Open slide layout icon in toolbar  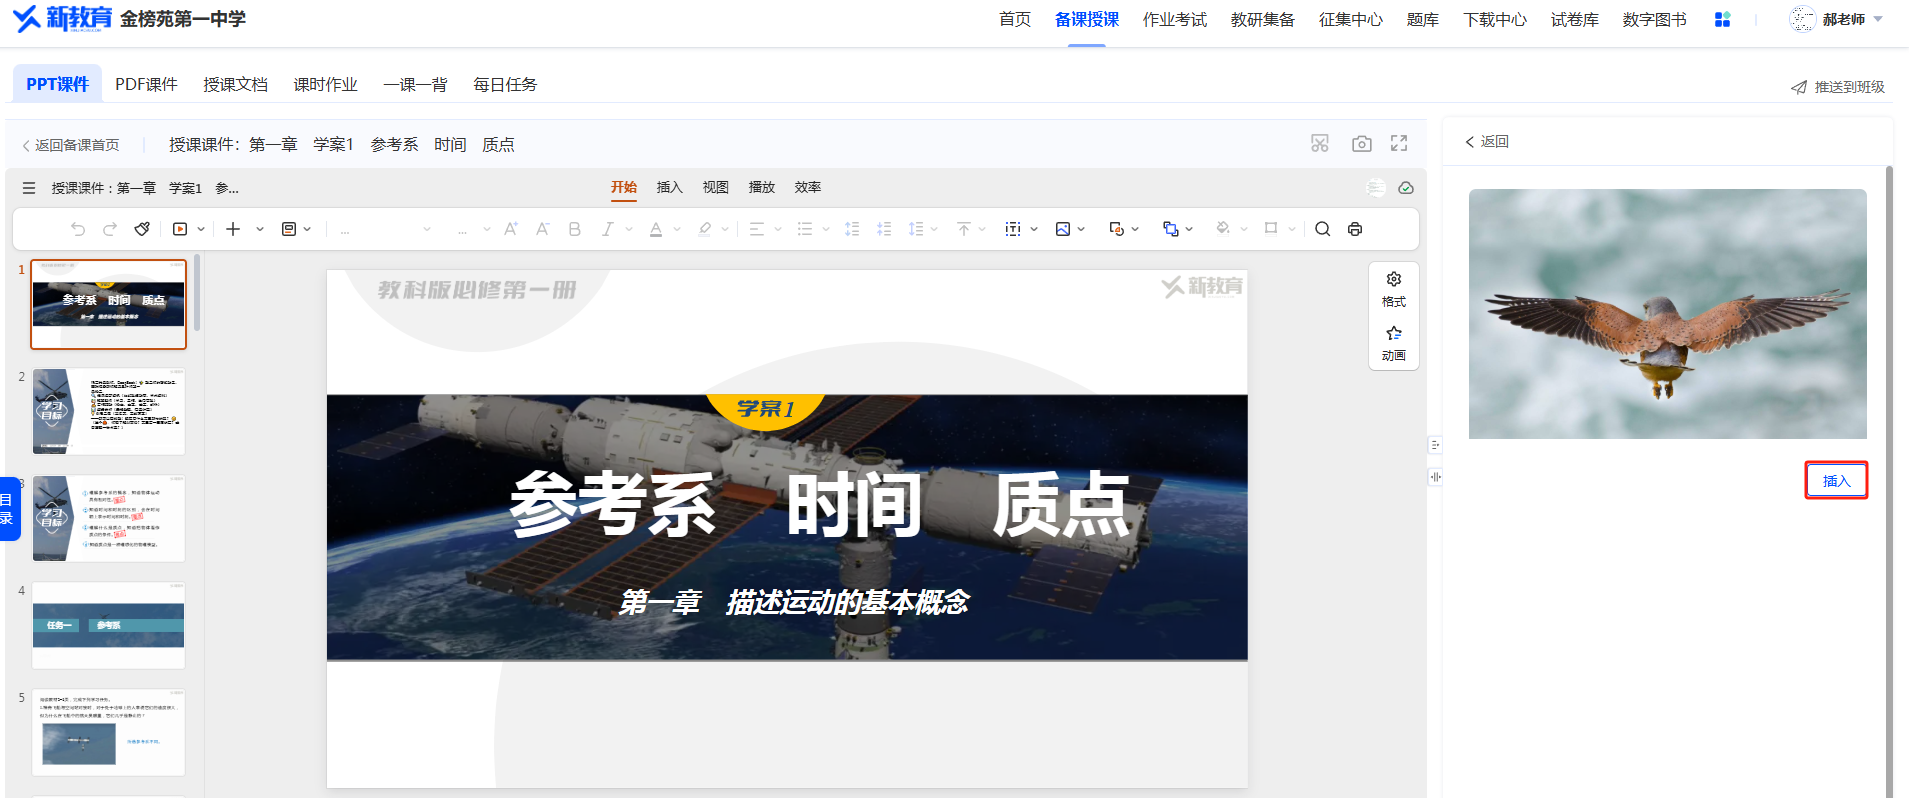click(x=289, y=229)
